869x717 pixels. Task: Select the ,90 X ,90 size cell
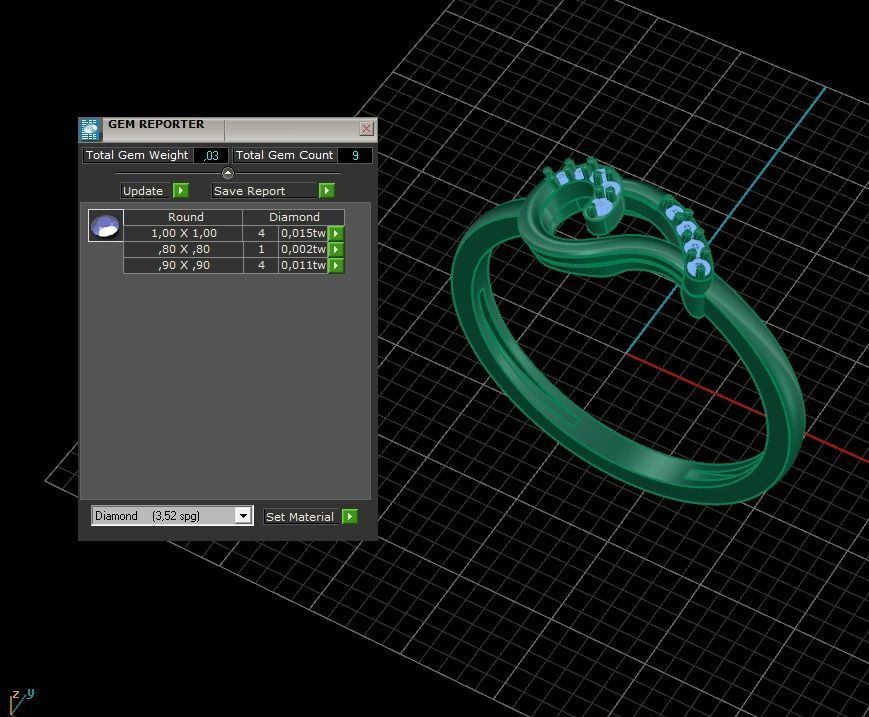click(x=183, y=265)
